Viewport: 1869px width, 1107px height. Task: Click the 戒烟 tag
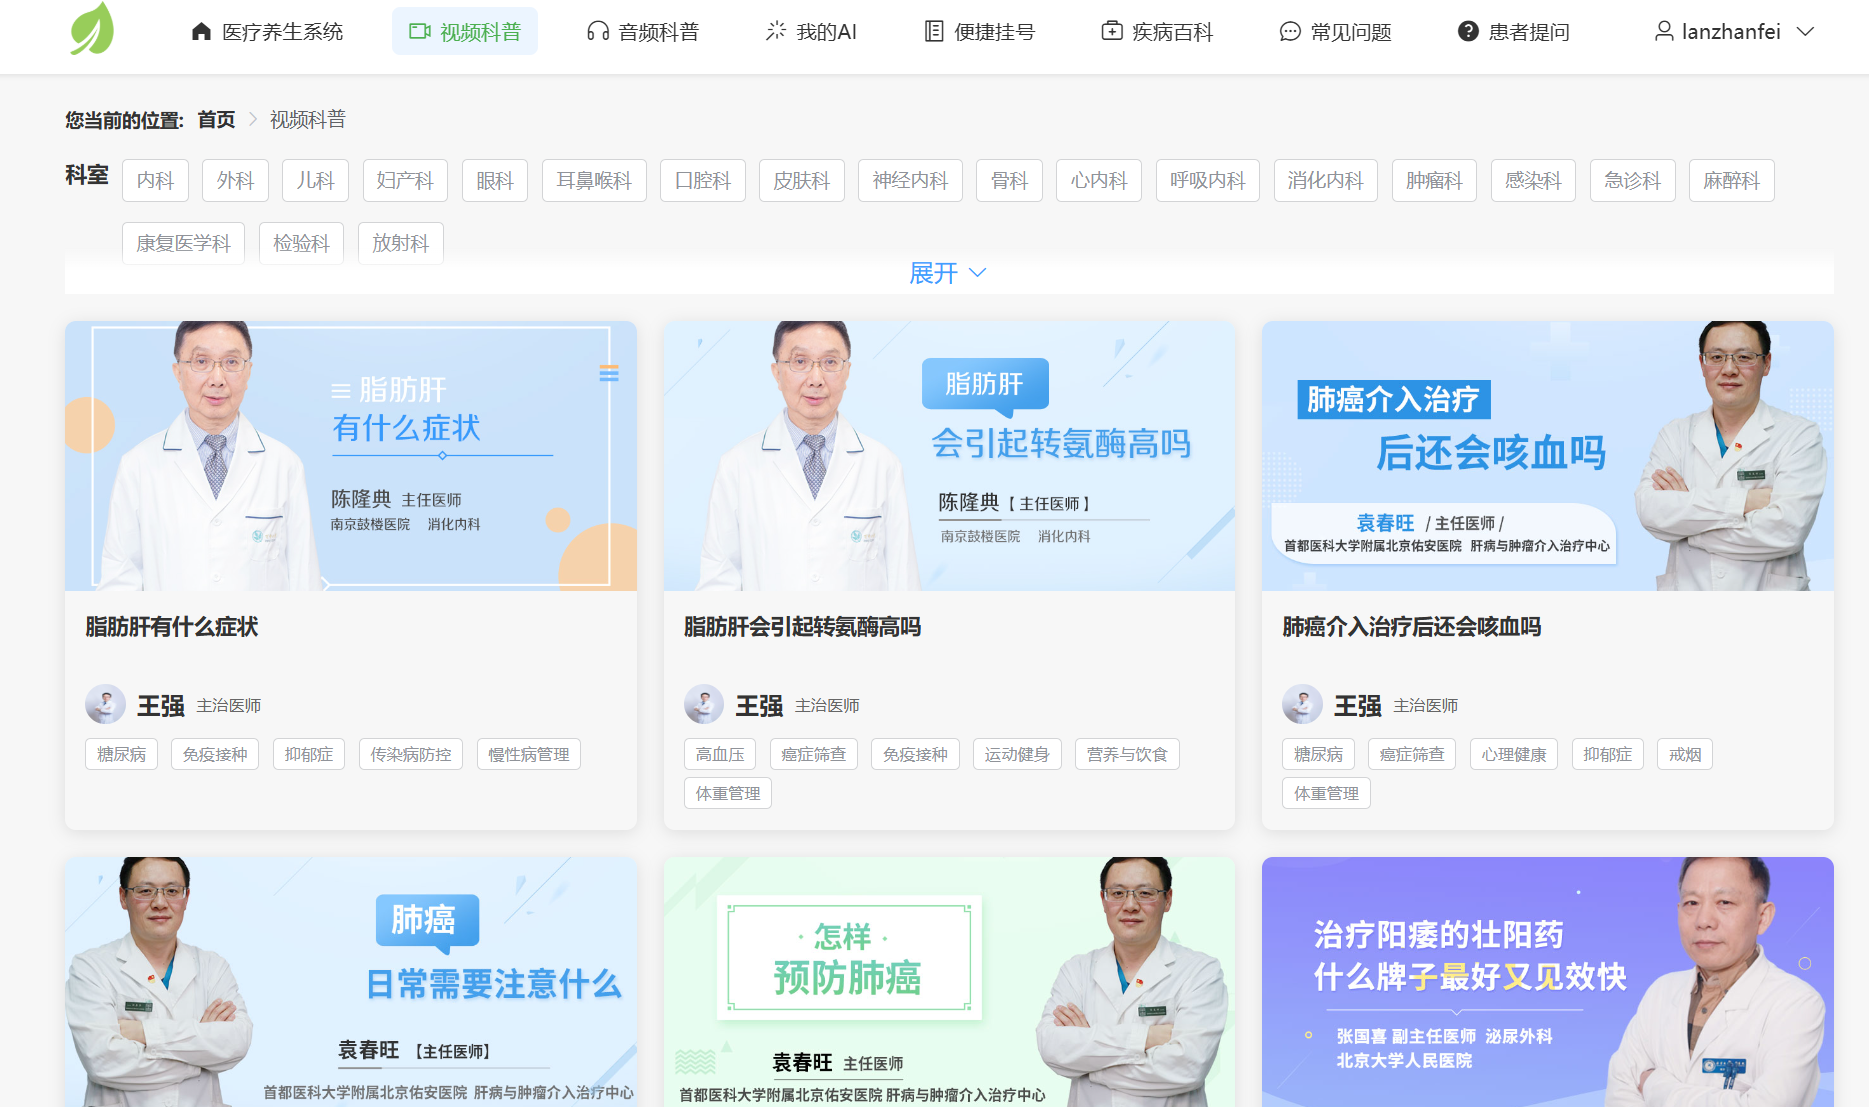click(x=1685, y=754)
